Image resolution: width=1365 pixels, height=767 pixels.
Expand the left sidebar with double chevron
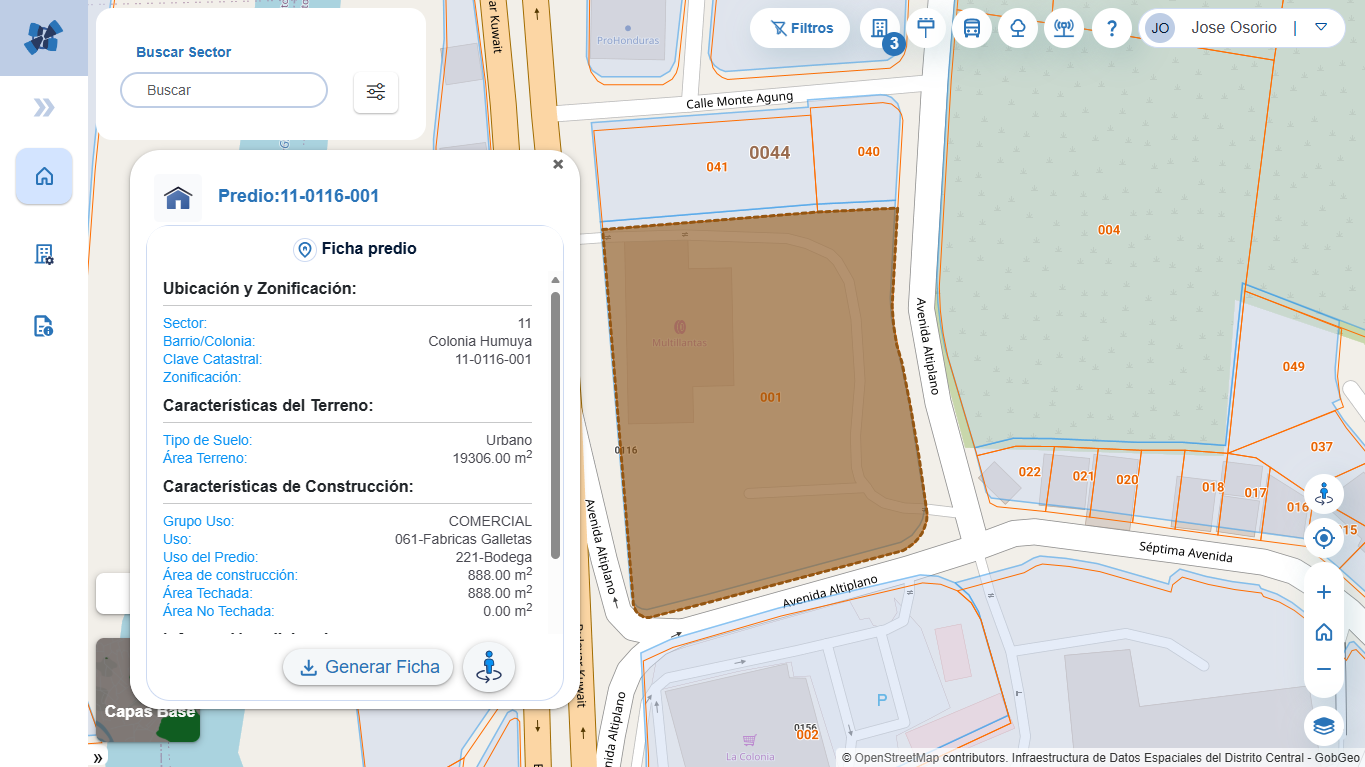tap(44, 108)
